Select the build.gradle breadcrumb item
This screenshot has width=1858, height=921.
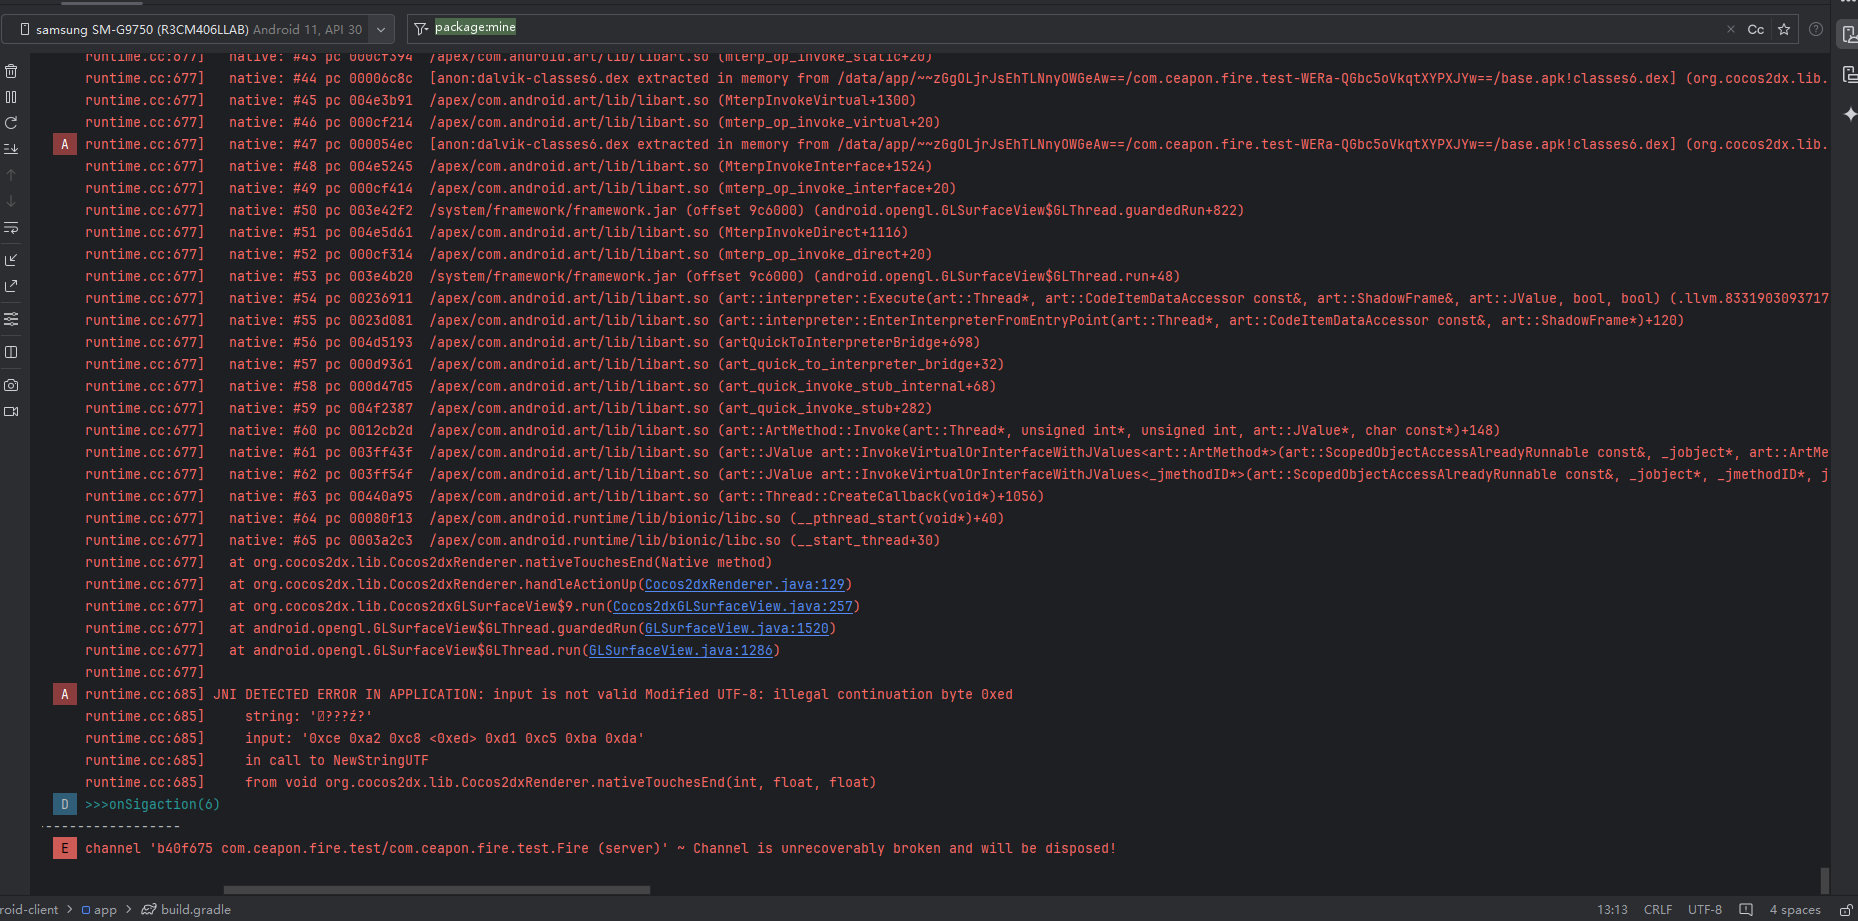click(x=195, y=909)
